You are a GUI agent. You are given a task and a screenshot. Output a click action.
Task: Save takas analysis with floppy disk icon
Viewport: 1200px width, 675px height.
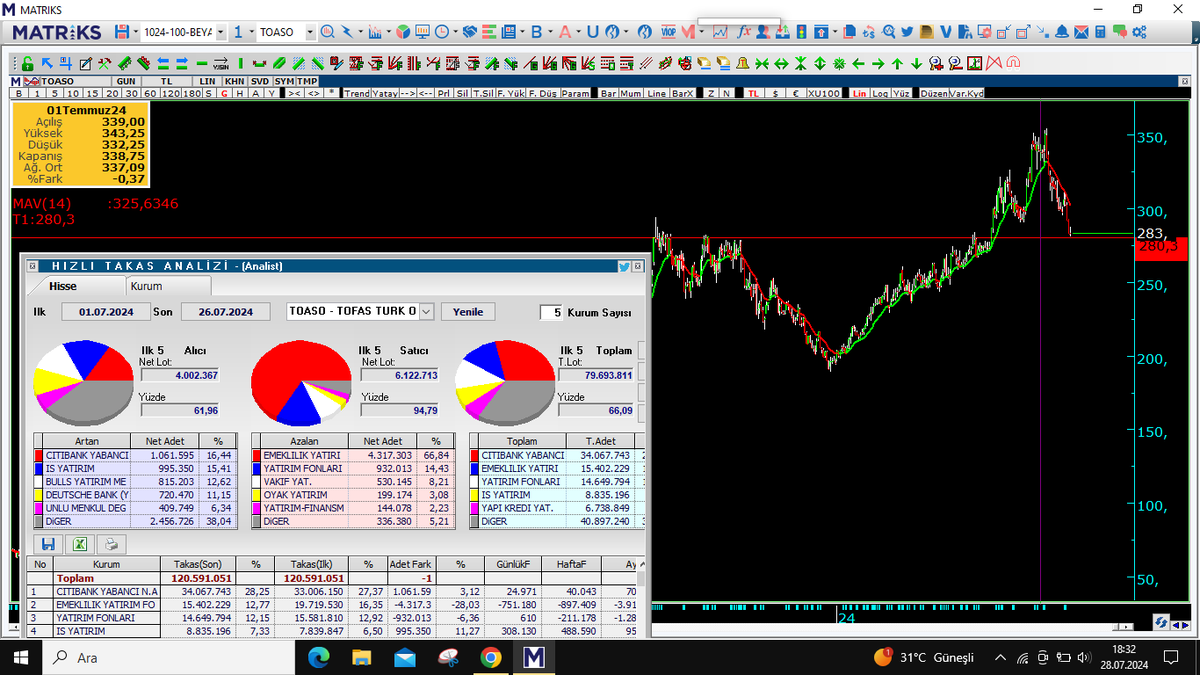(47, 544)
